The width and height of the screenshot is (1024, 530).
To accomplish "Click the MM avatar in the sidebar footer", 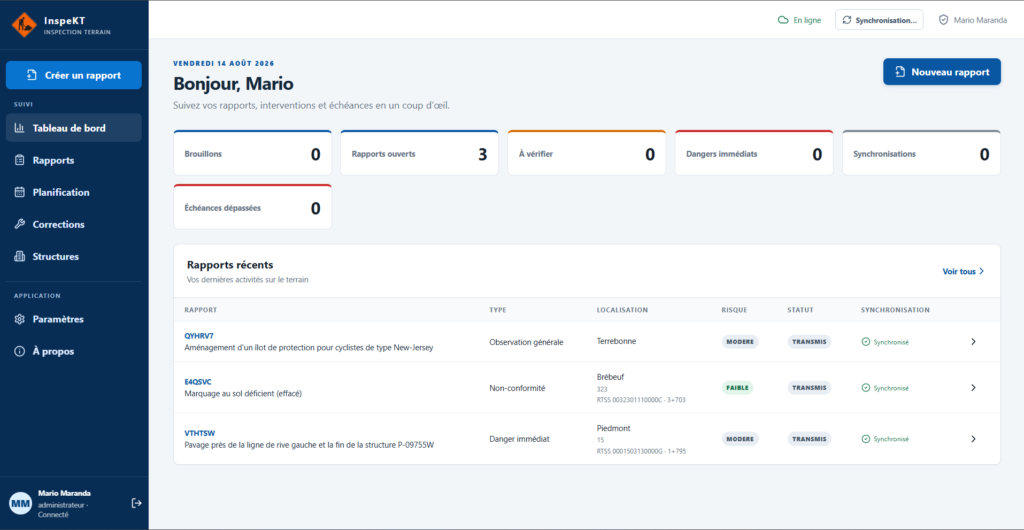I will [20, 503].
